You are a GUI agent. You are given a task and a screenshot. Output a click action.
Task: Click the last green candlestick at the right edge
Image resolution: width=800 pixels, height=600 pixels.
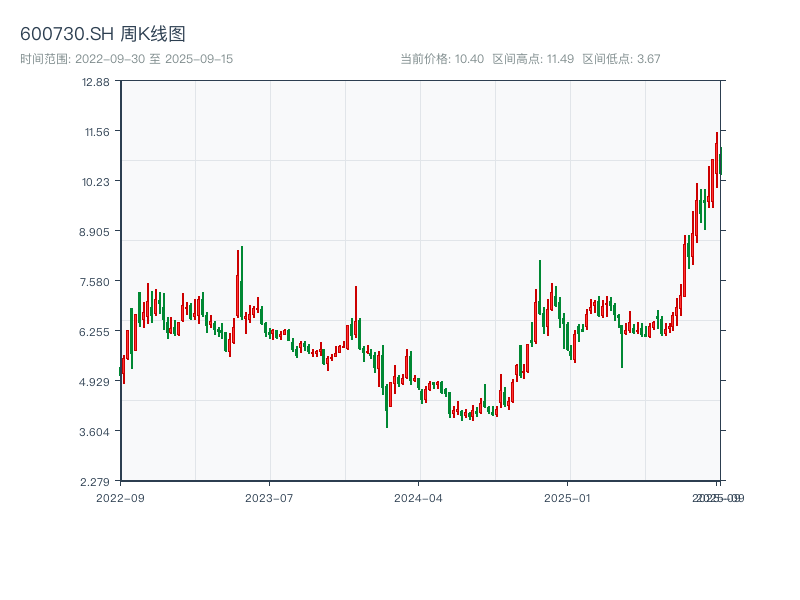click(x=721, y=161)
